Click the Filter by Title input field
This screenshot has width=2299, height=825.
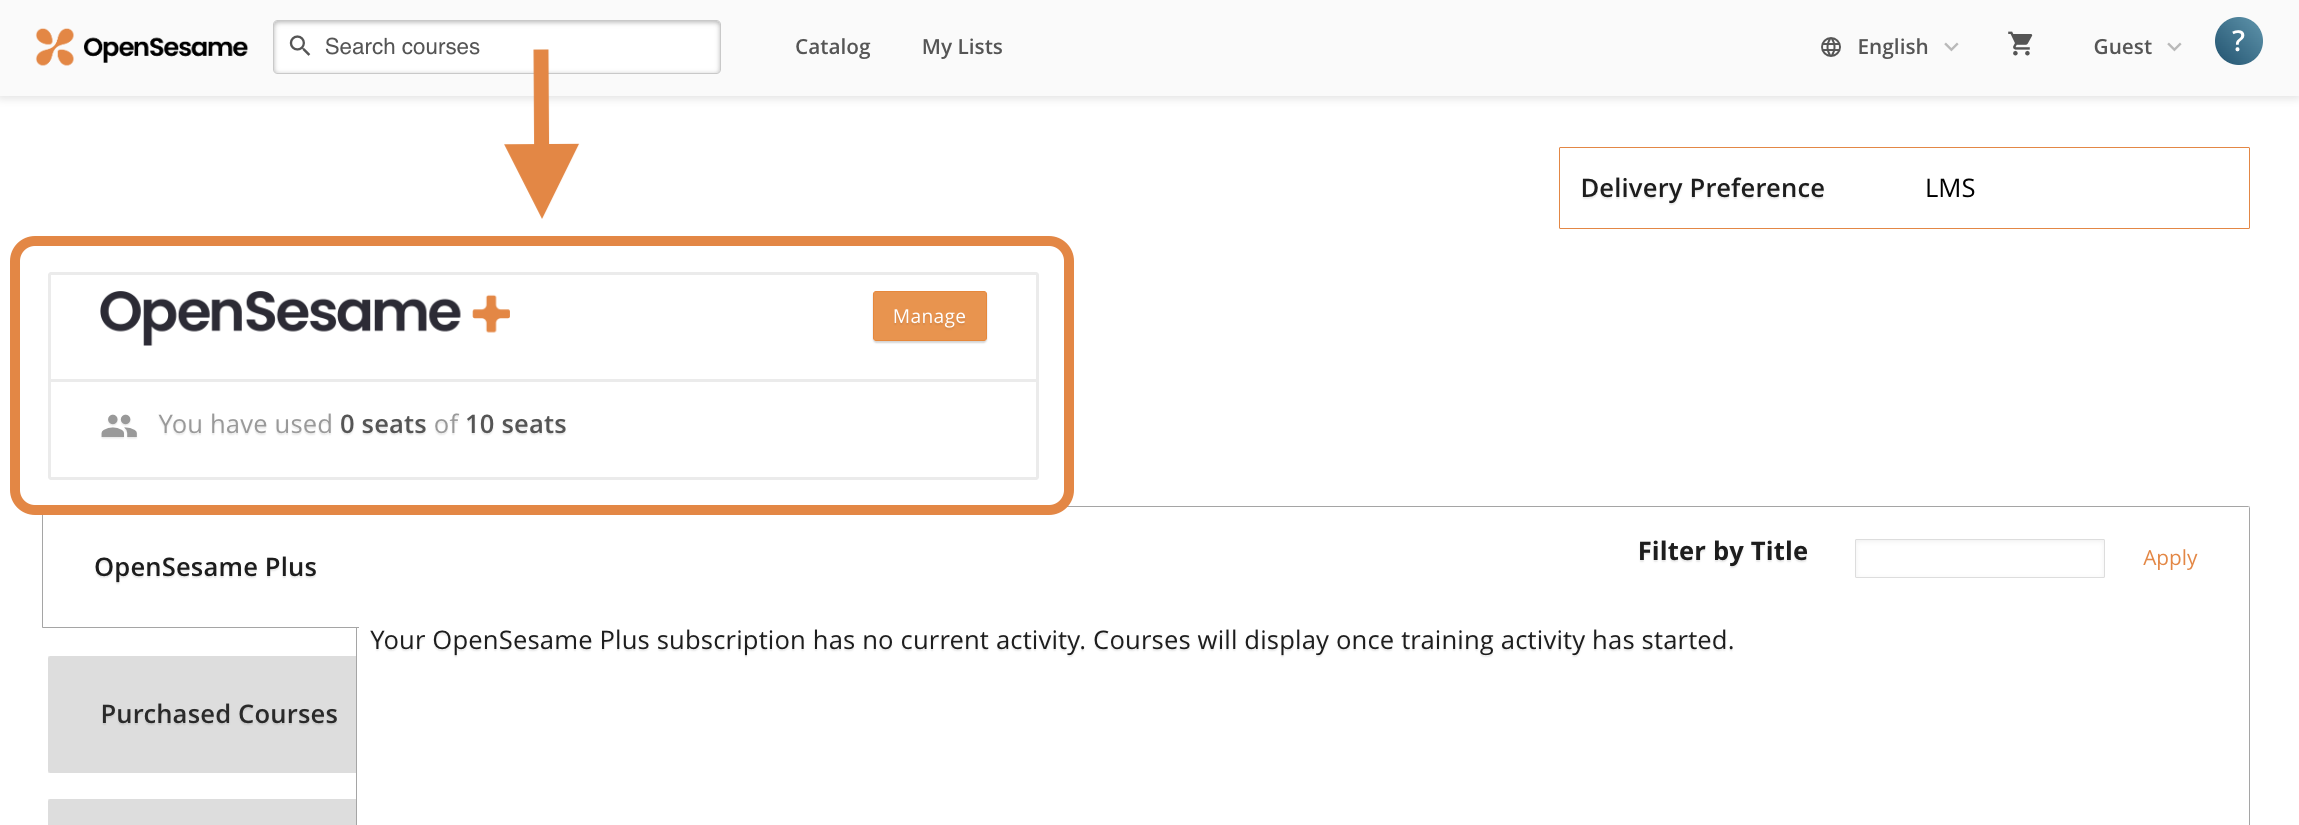pyautogui.click(x=1979, y=557)
